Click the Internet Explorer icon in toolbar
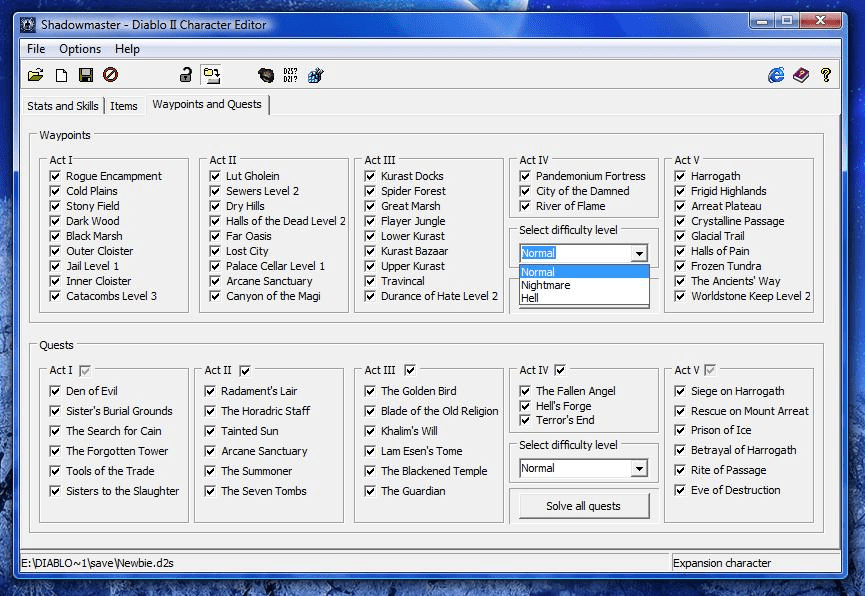 [776, 75]
